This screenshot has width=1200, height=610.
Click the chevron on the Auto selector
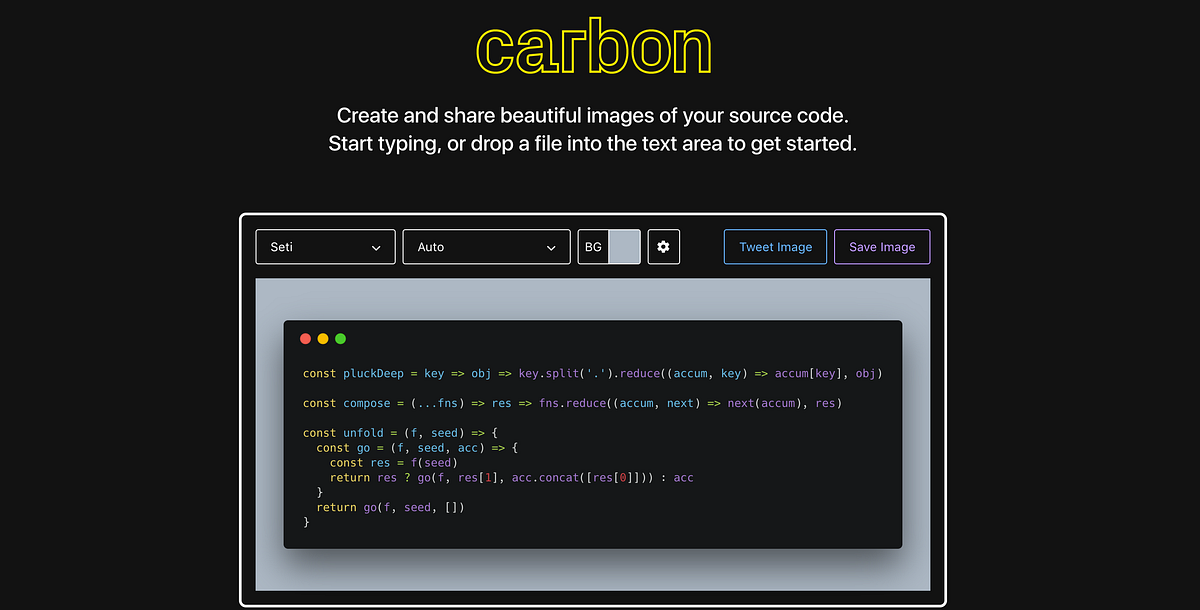pyautogui.click(x=550, y=247)
